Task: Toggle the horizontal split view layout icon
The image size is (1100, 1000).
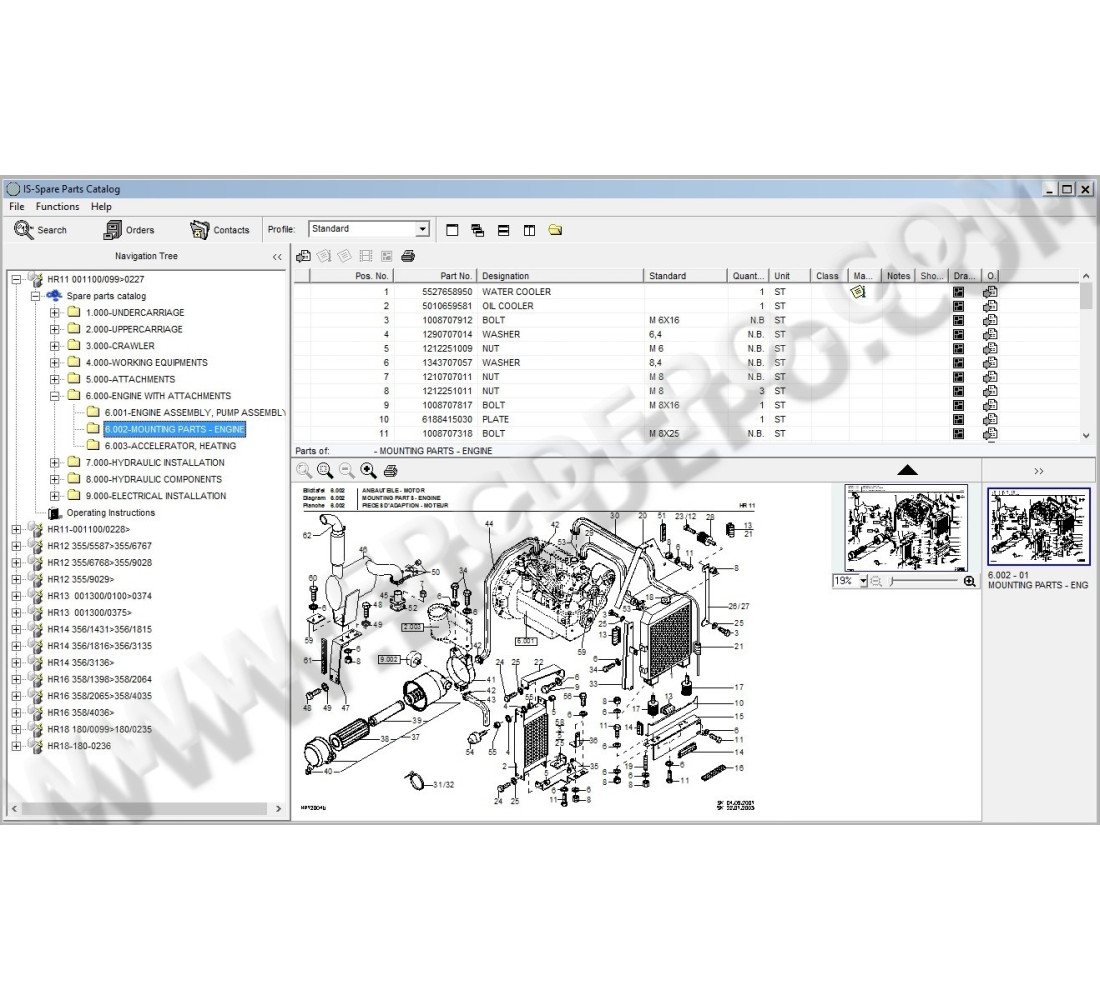Action: click(502, 229)
